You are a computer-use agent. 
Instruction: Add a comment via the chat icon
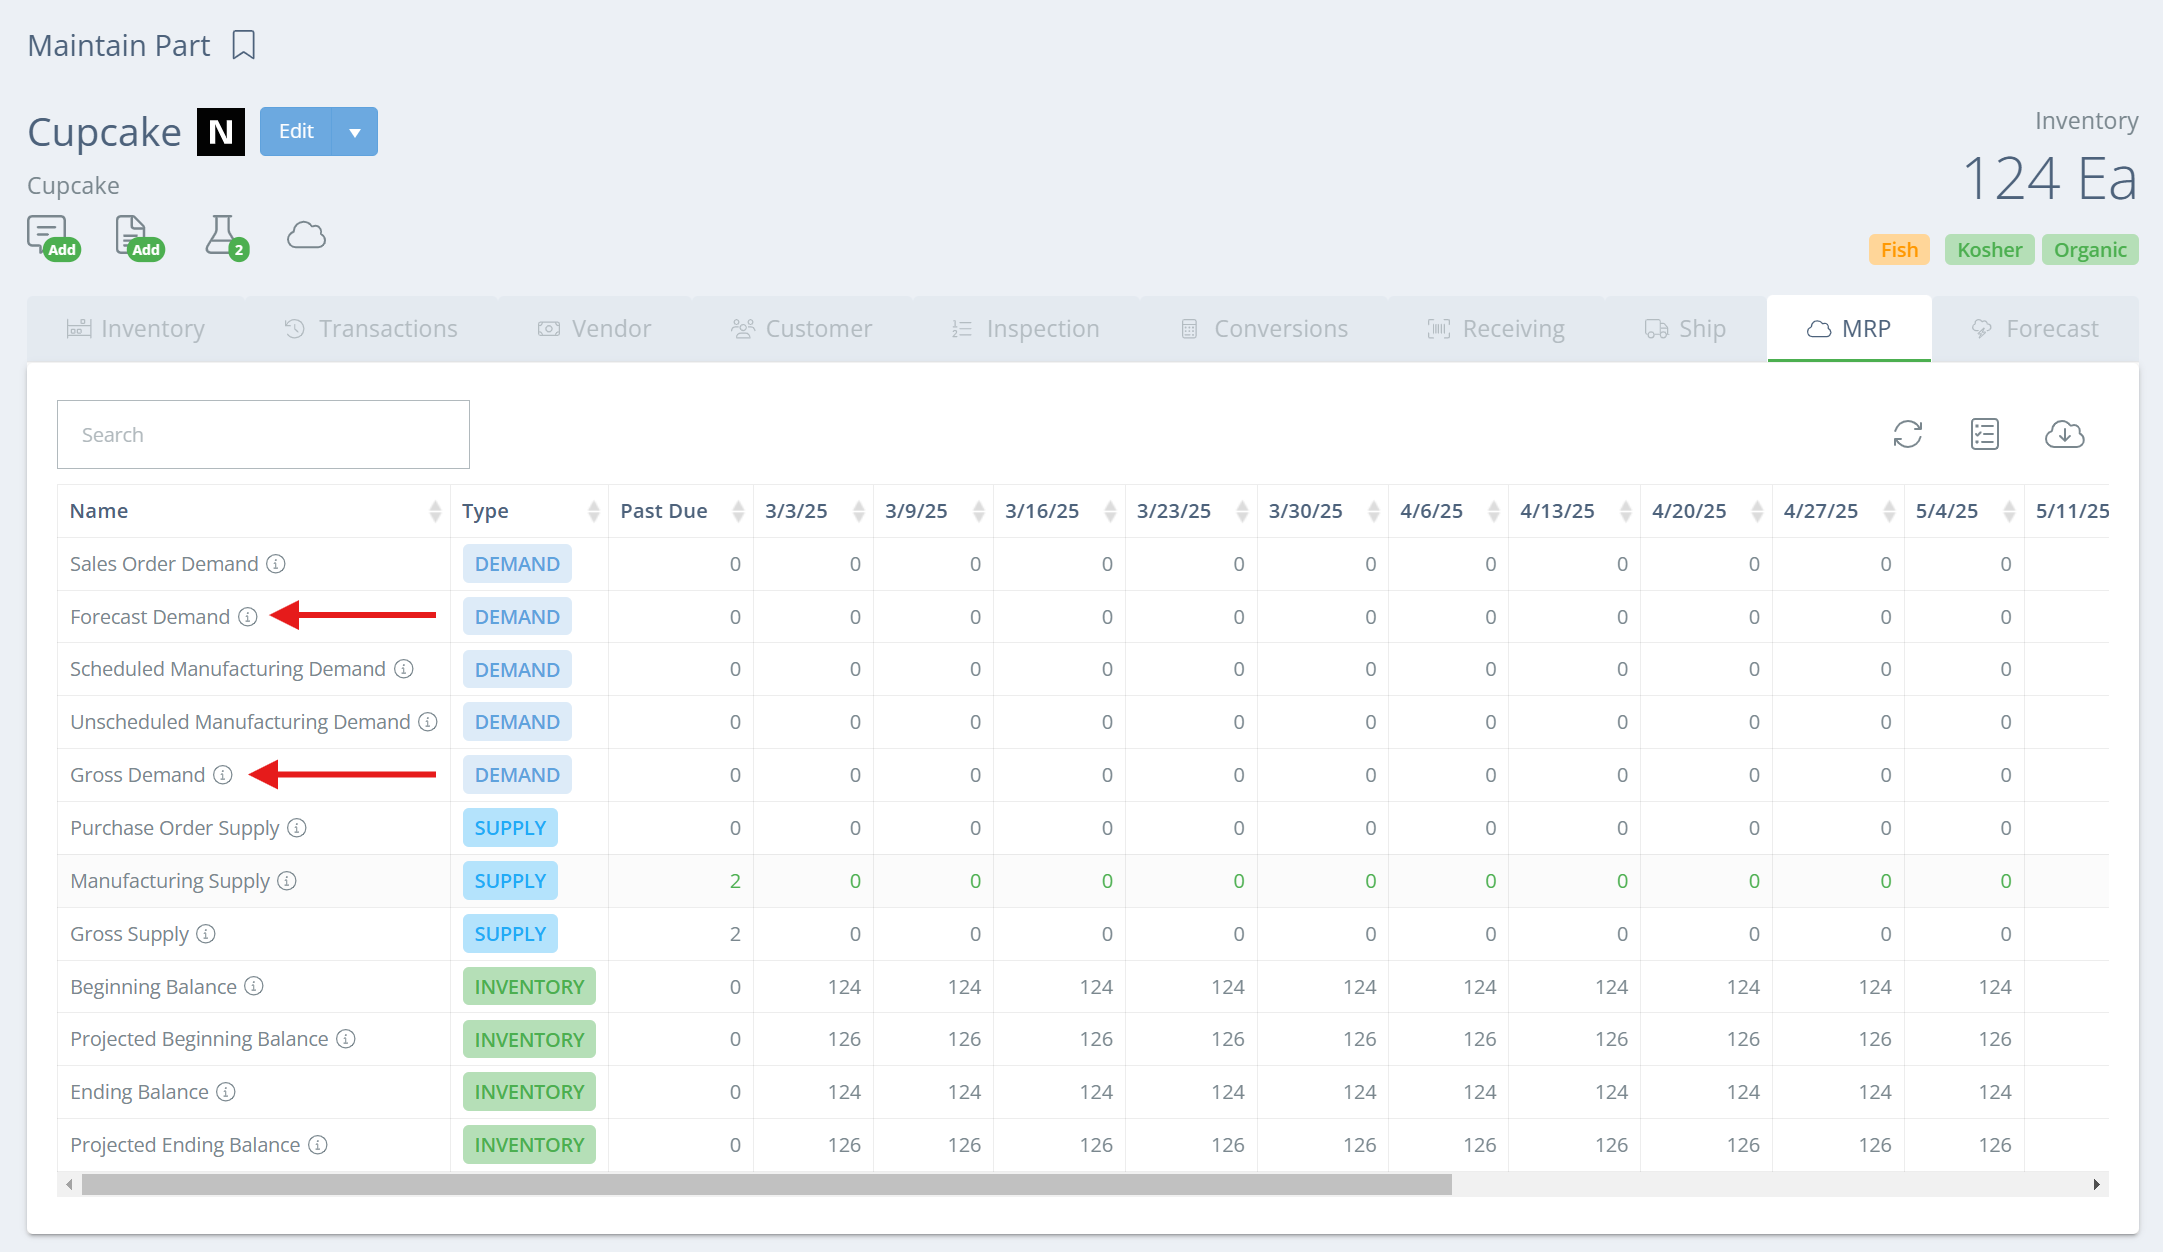(x=48, y=235)
